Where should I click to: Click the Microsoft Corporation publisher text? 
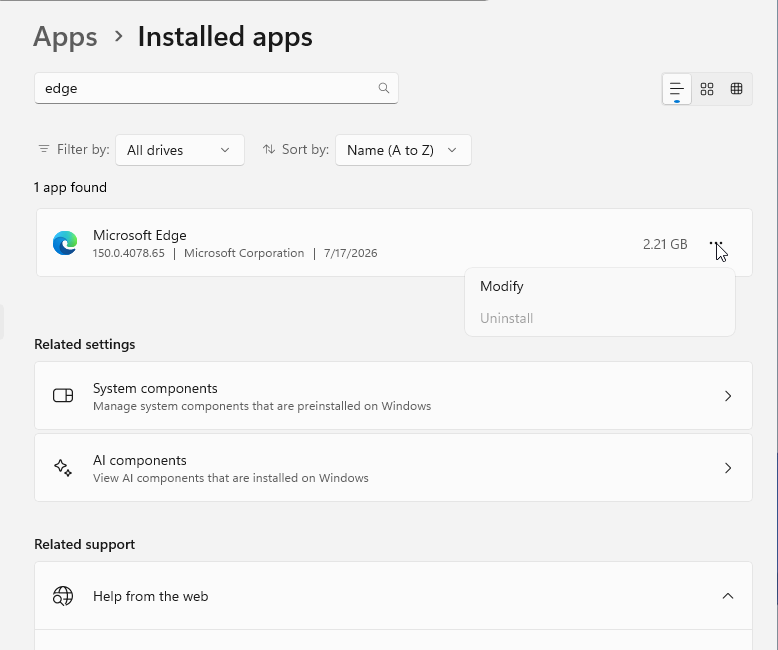pyautogui.click(x=244, y=253)
